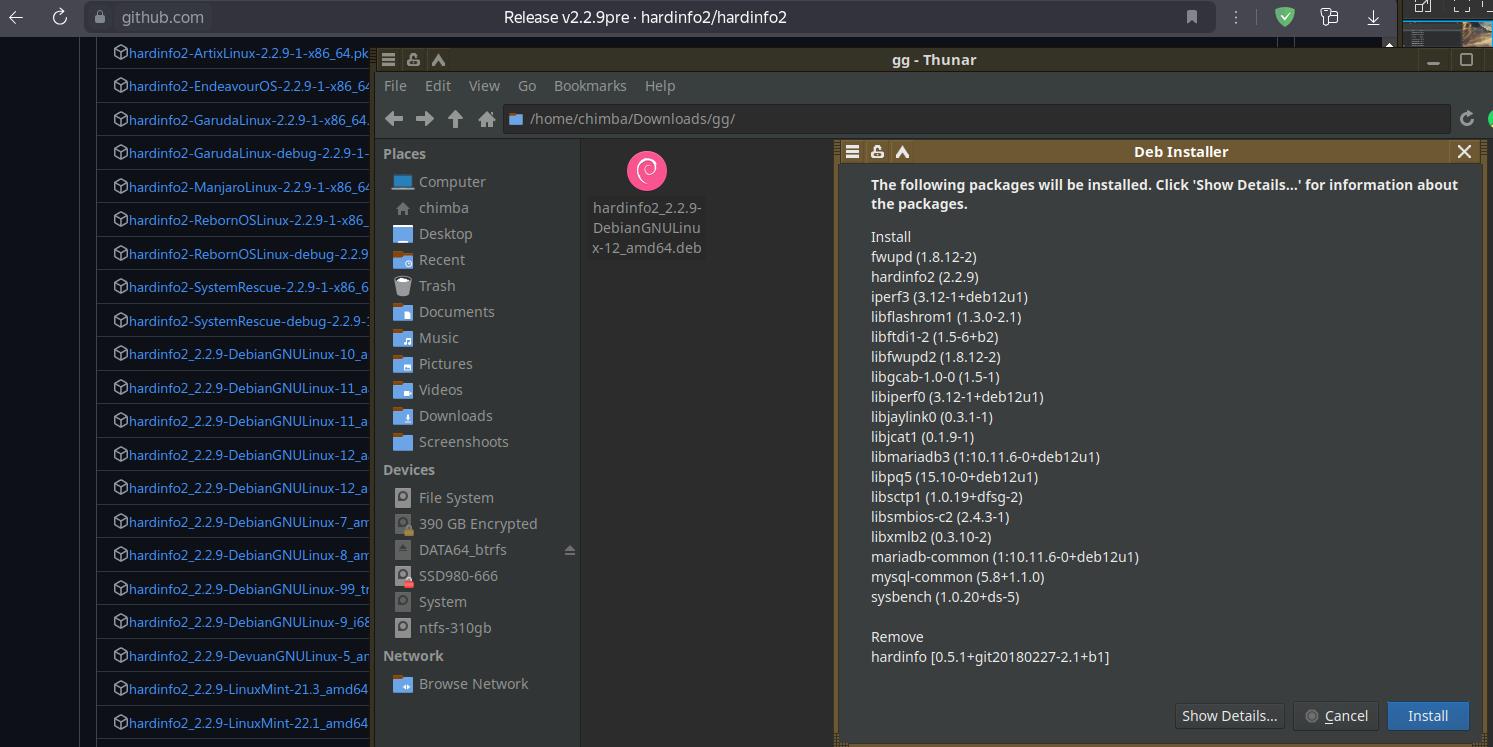Screen dimensions: 1493x747
Task: Click Show Details... in Deb Installer
Action: point(1229,716)
